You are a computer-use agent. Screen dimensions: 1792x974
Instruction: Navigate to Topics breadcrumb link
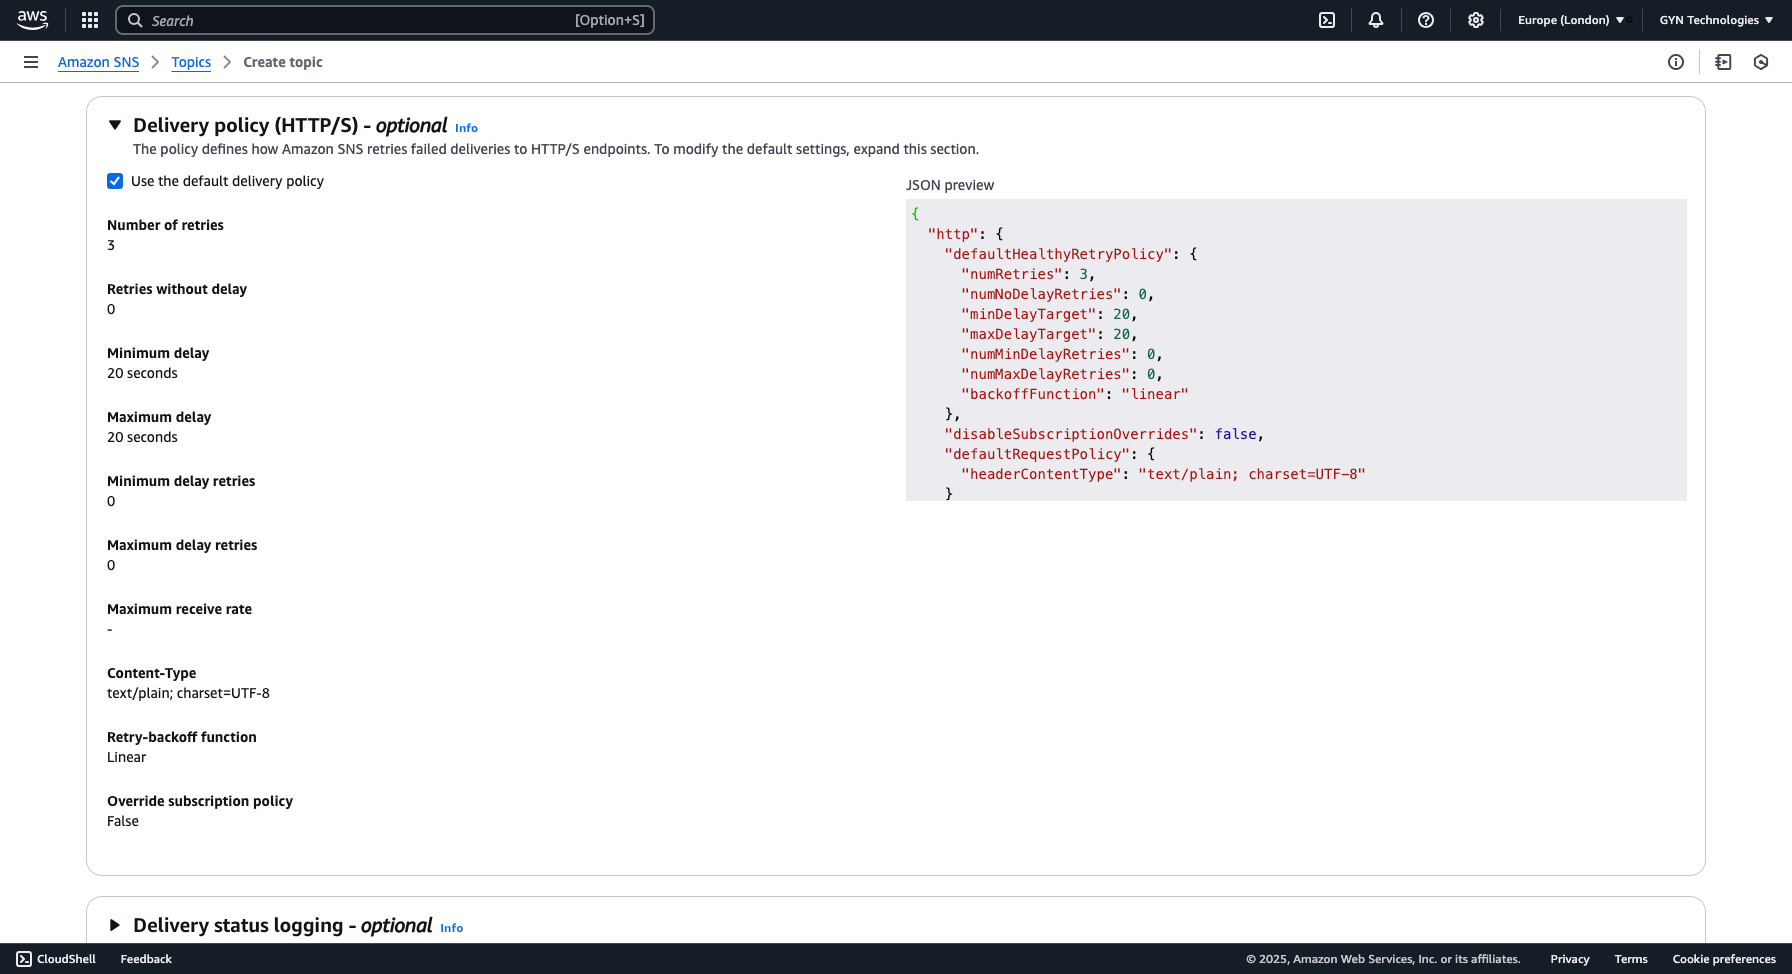tap(191, 62)
